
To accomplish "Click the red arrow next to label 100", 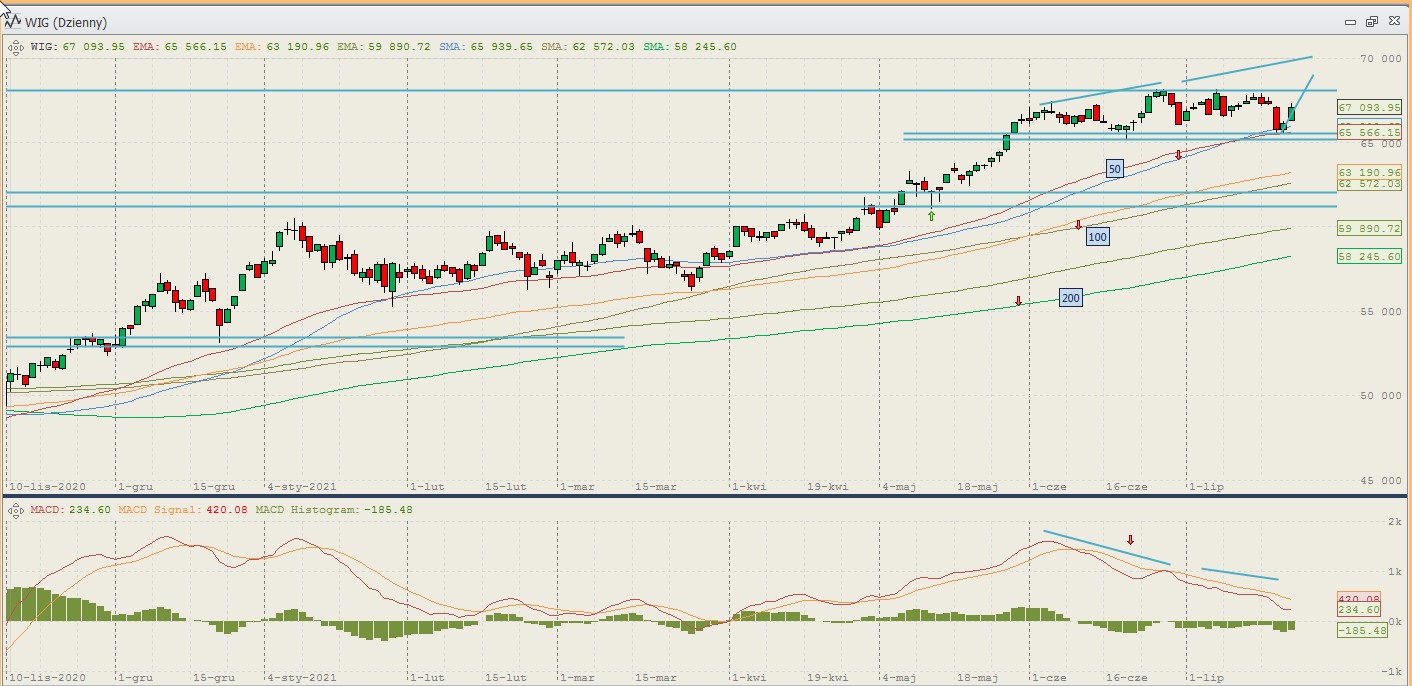I will pyautogui.click(x=1078, y=225).
